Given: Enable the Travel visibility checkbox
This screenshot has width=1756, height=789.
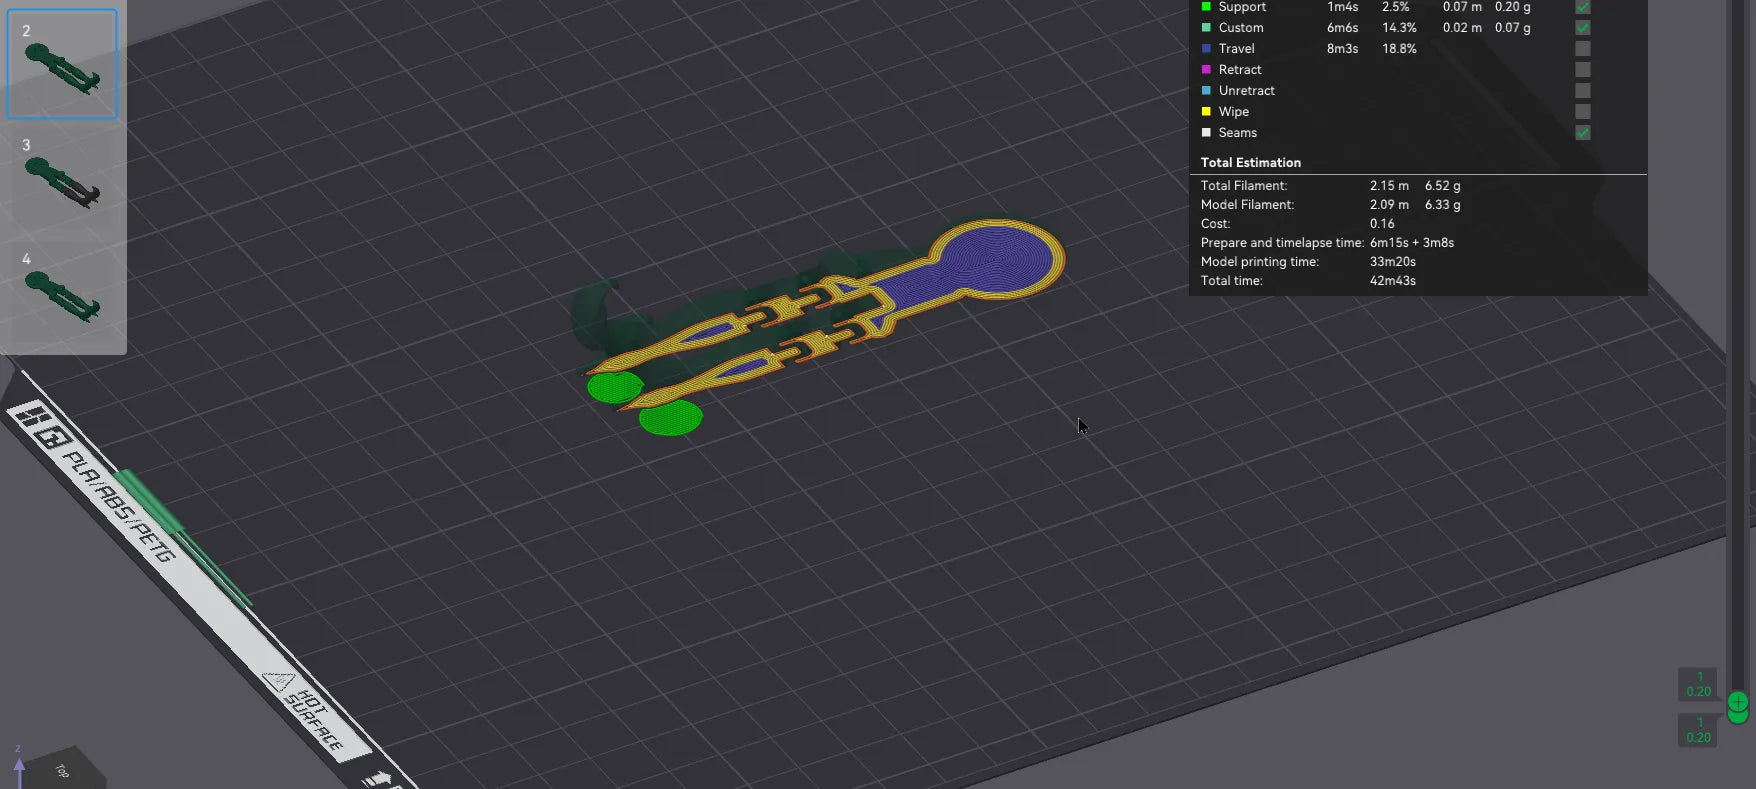Looking at the screenshot, I should [1582, 49].
